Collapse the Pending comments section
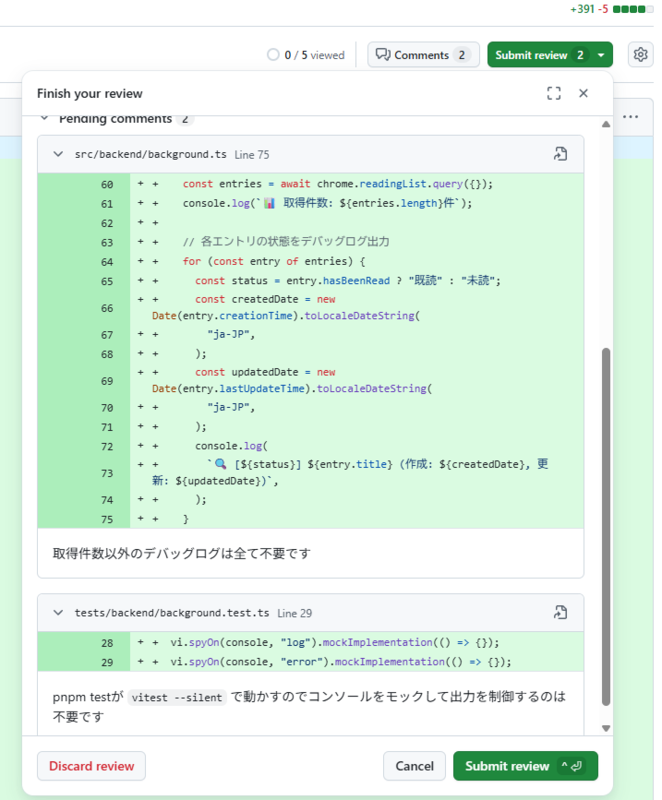 (44, 118)
